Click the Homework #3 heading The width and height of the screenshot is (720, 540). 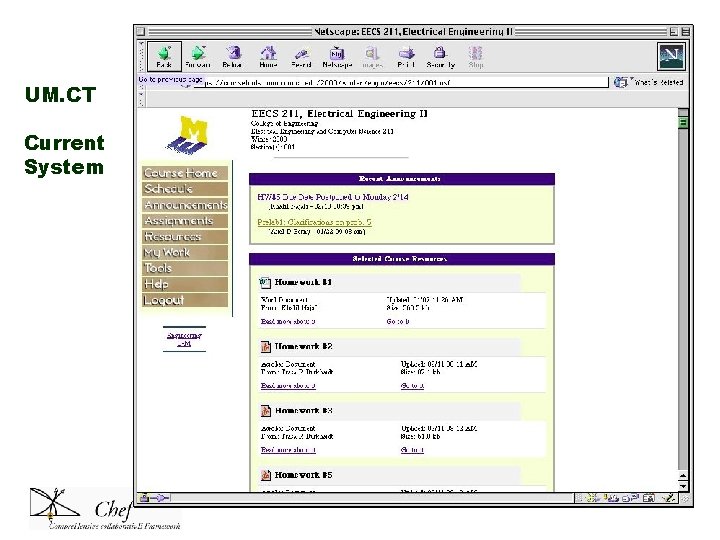click(304, 411)
